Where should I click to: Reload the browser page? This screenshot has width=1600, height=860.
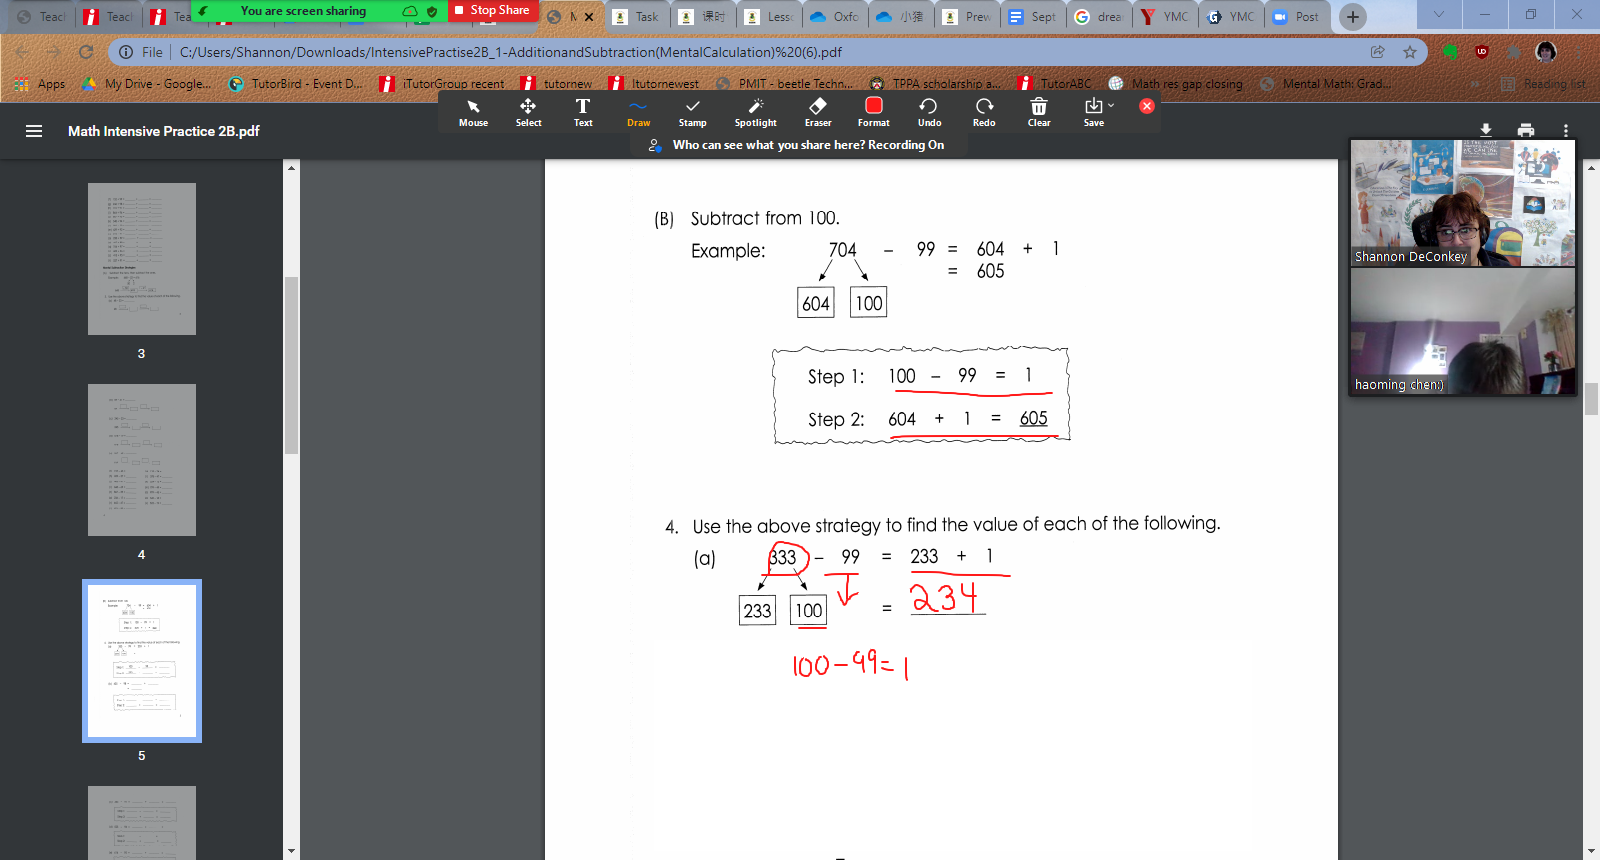(x=86, y=52)
